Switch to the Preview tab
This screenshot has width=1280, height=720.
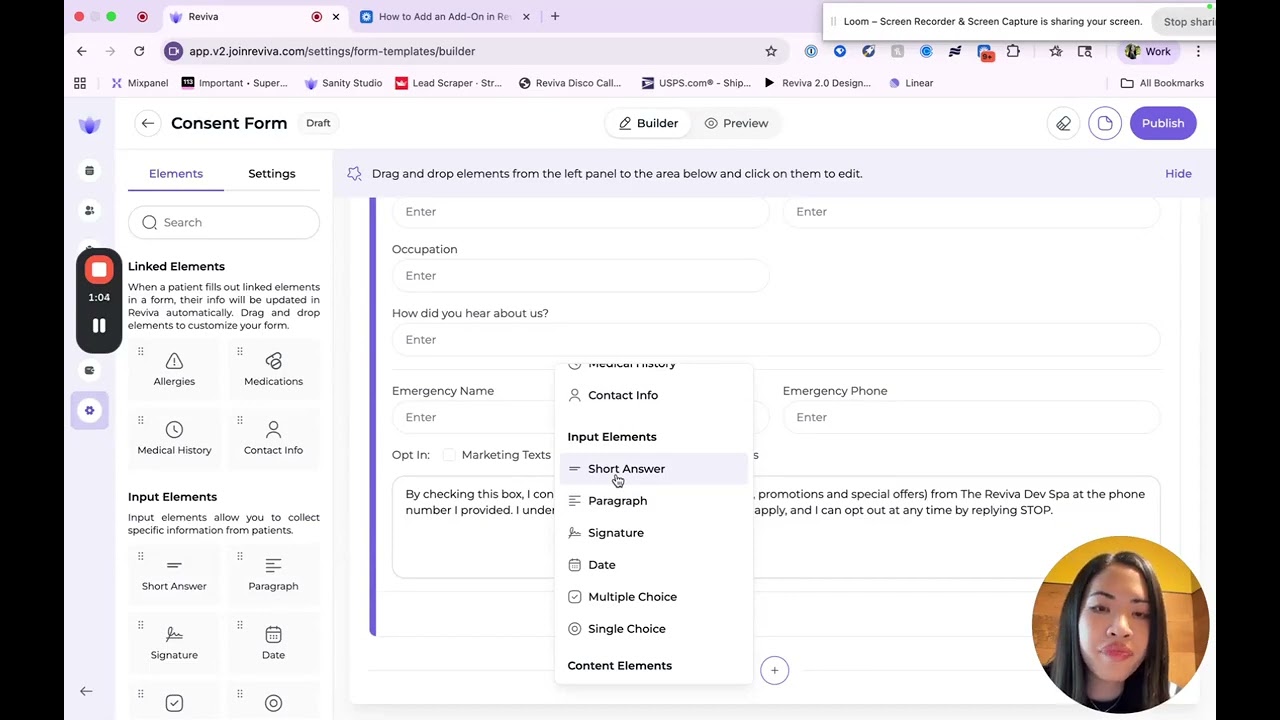736,123
